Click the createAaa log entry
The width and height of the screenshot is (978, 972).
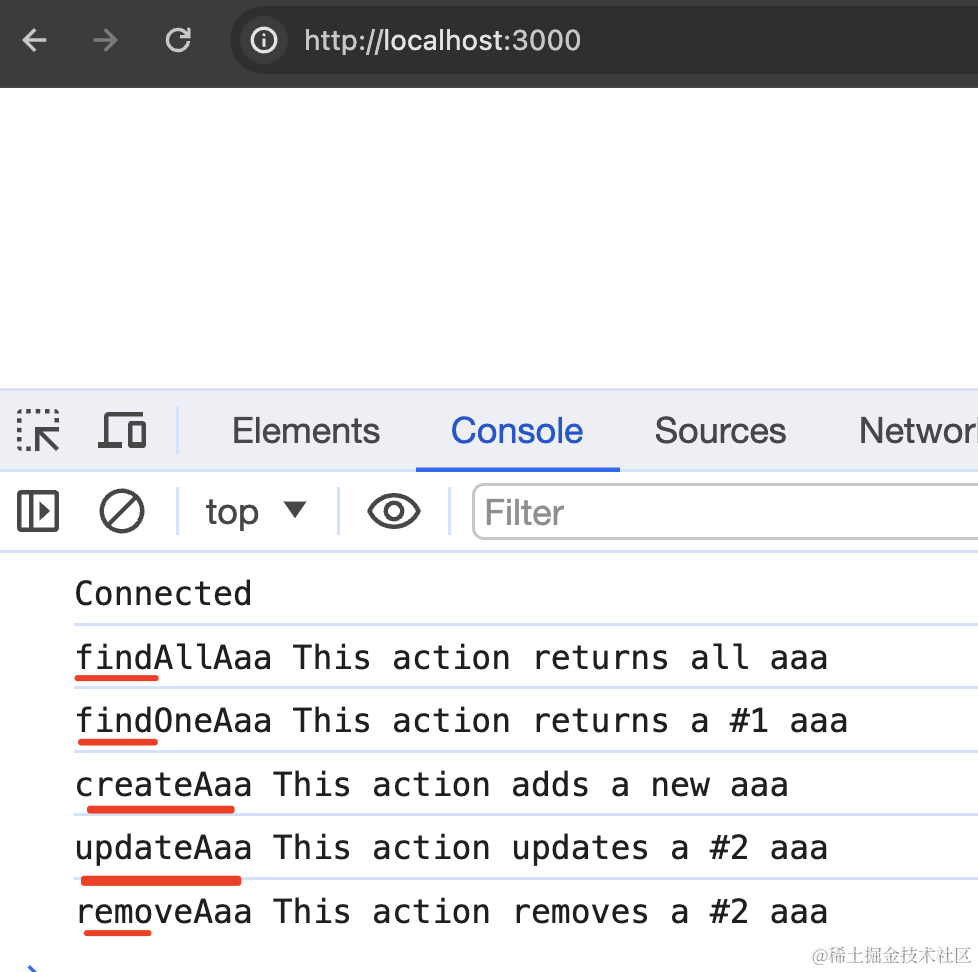(431, 785)
